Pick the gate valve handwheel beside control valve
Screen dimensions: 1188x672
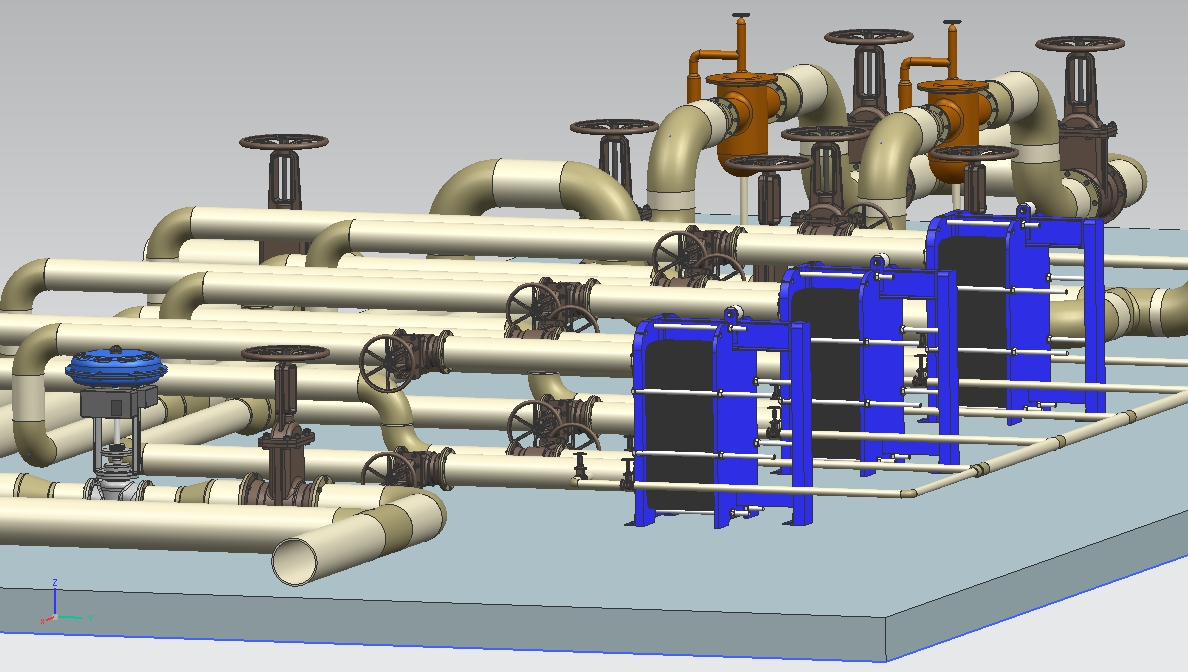pos(285,354)
